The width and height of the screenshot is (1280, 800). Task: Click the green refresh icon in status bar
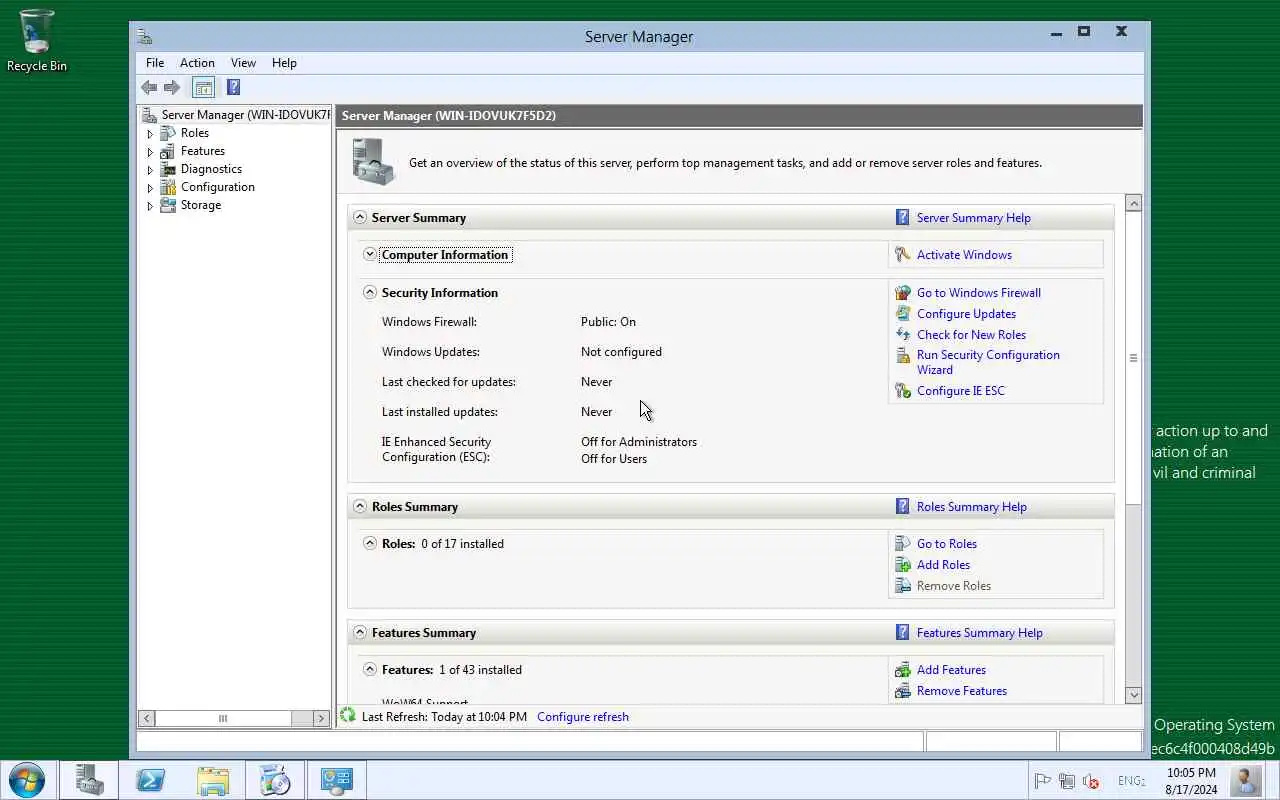coord(348,716)
